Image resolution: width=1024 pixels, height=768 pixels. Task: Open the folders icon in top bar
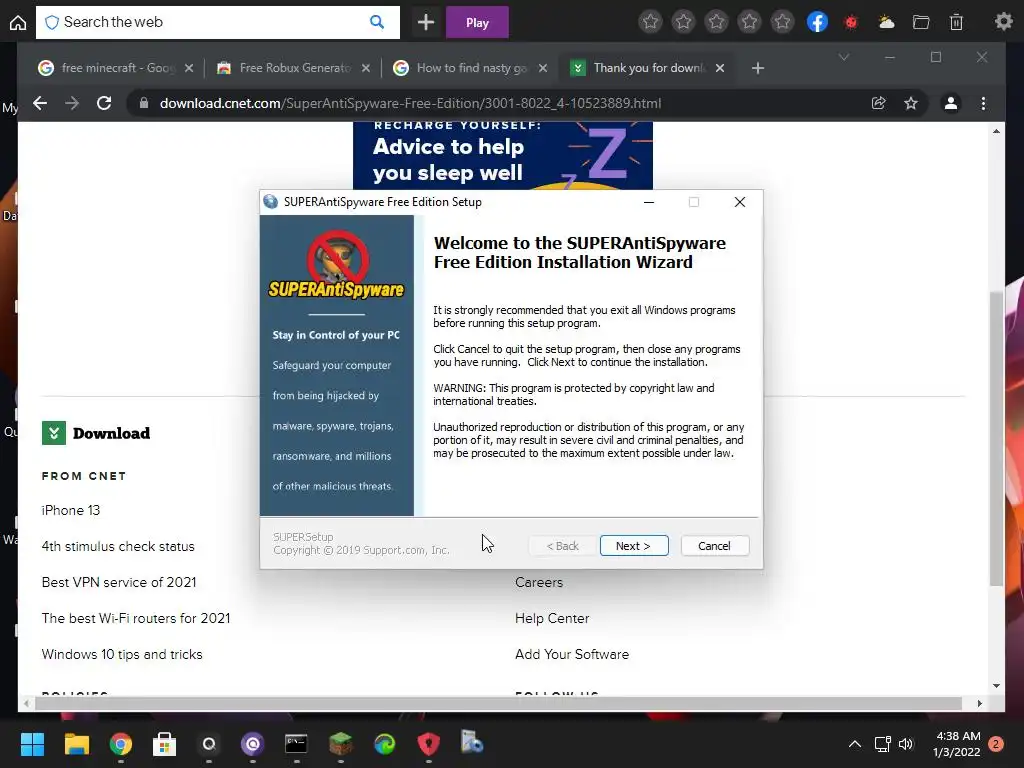[x=921, y=23]
